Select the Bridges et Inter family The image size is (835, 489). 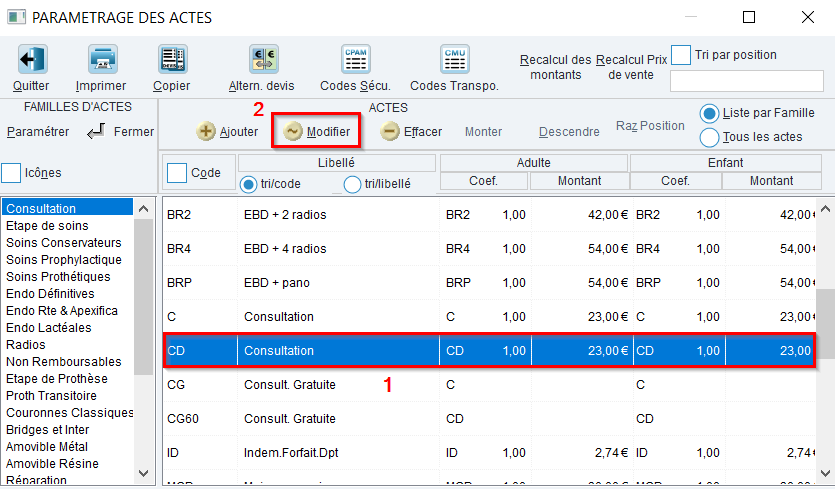pos(68,430)
